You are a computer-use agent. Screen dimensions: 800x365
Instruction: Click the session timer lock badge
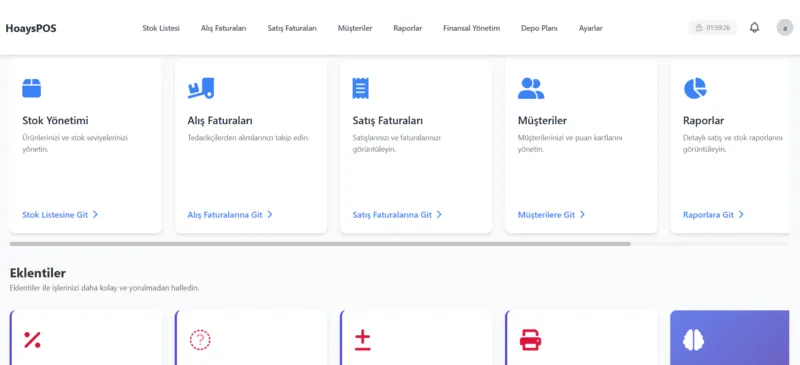click(712, 28)
